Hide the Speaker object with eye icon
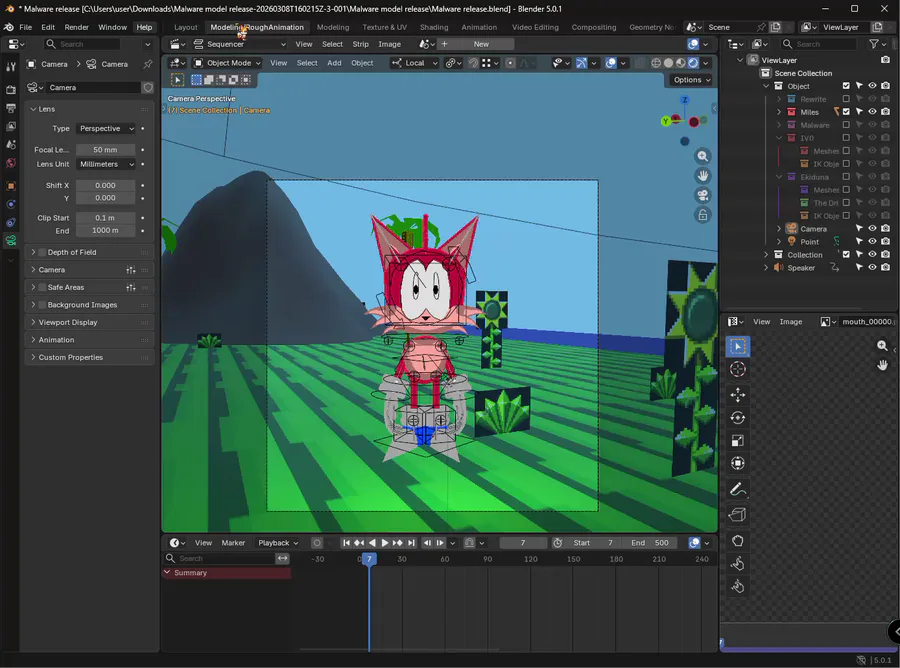Screen dimensions: 900x668 pos(872,267)
